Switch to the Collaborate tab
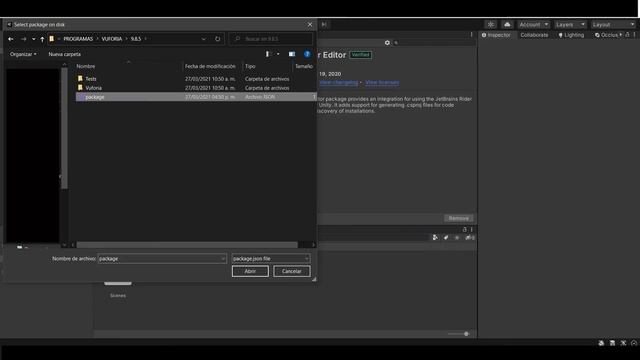 pyautogui.click(x=534, y=35)
